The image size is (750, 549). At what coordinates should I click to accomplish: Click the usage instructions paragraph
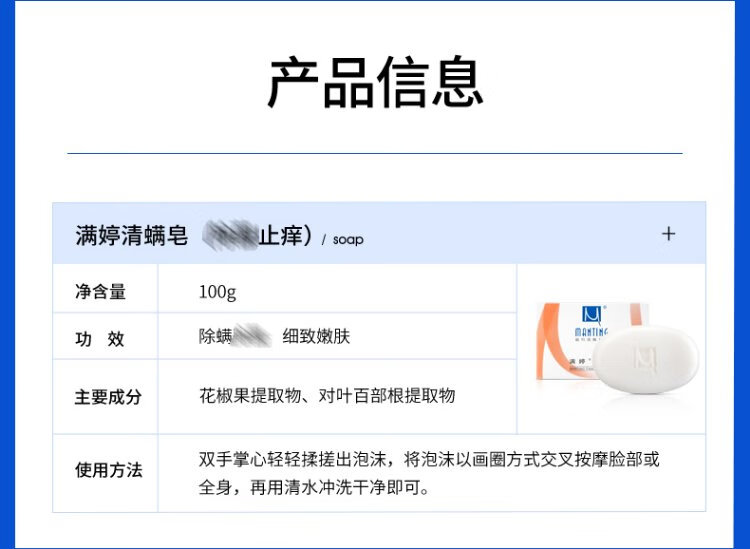point(429,474)
